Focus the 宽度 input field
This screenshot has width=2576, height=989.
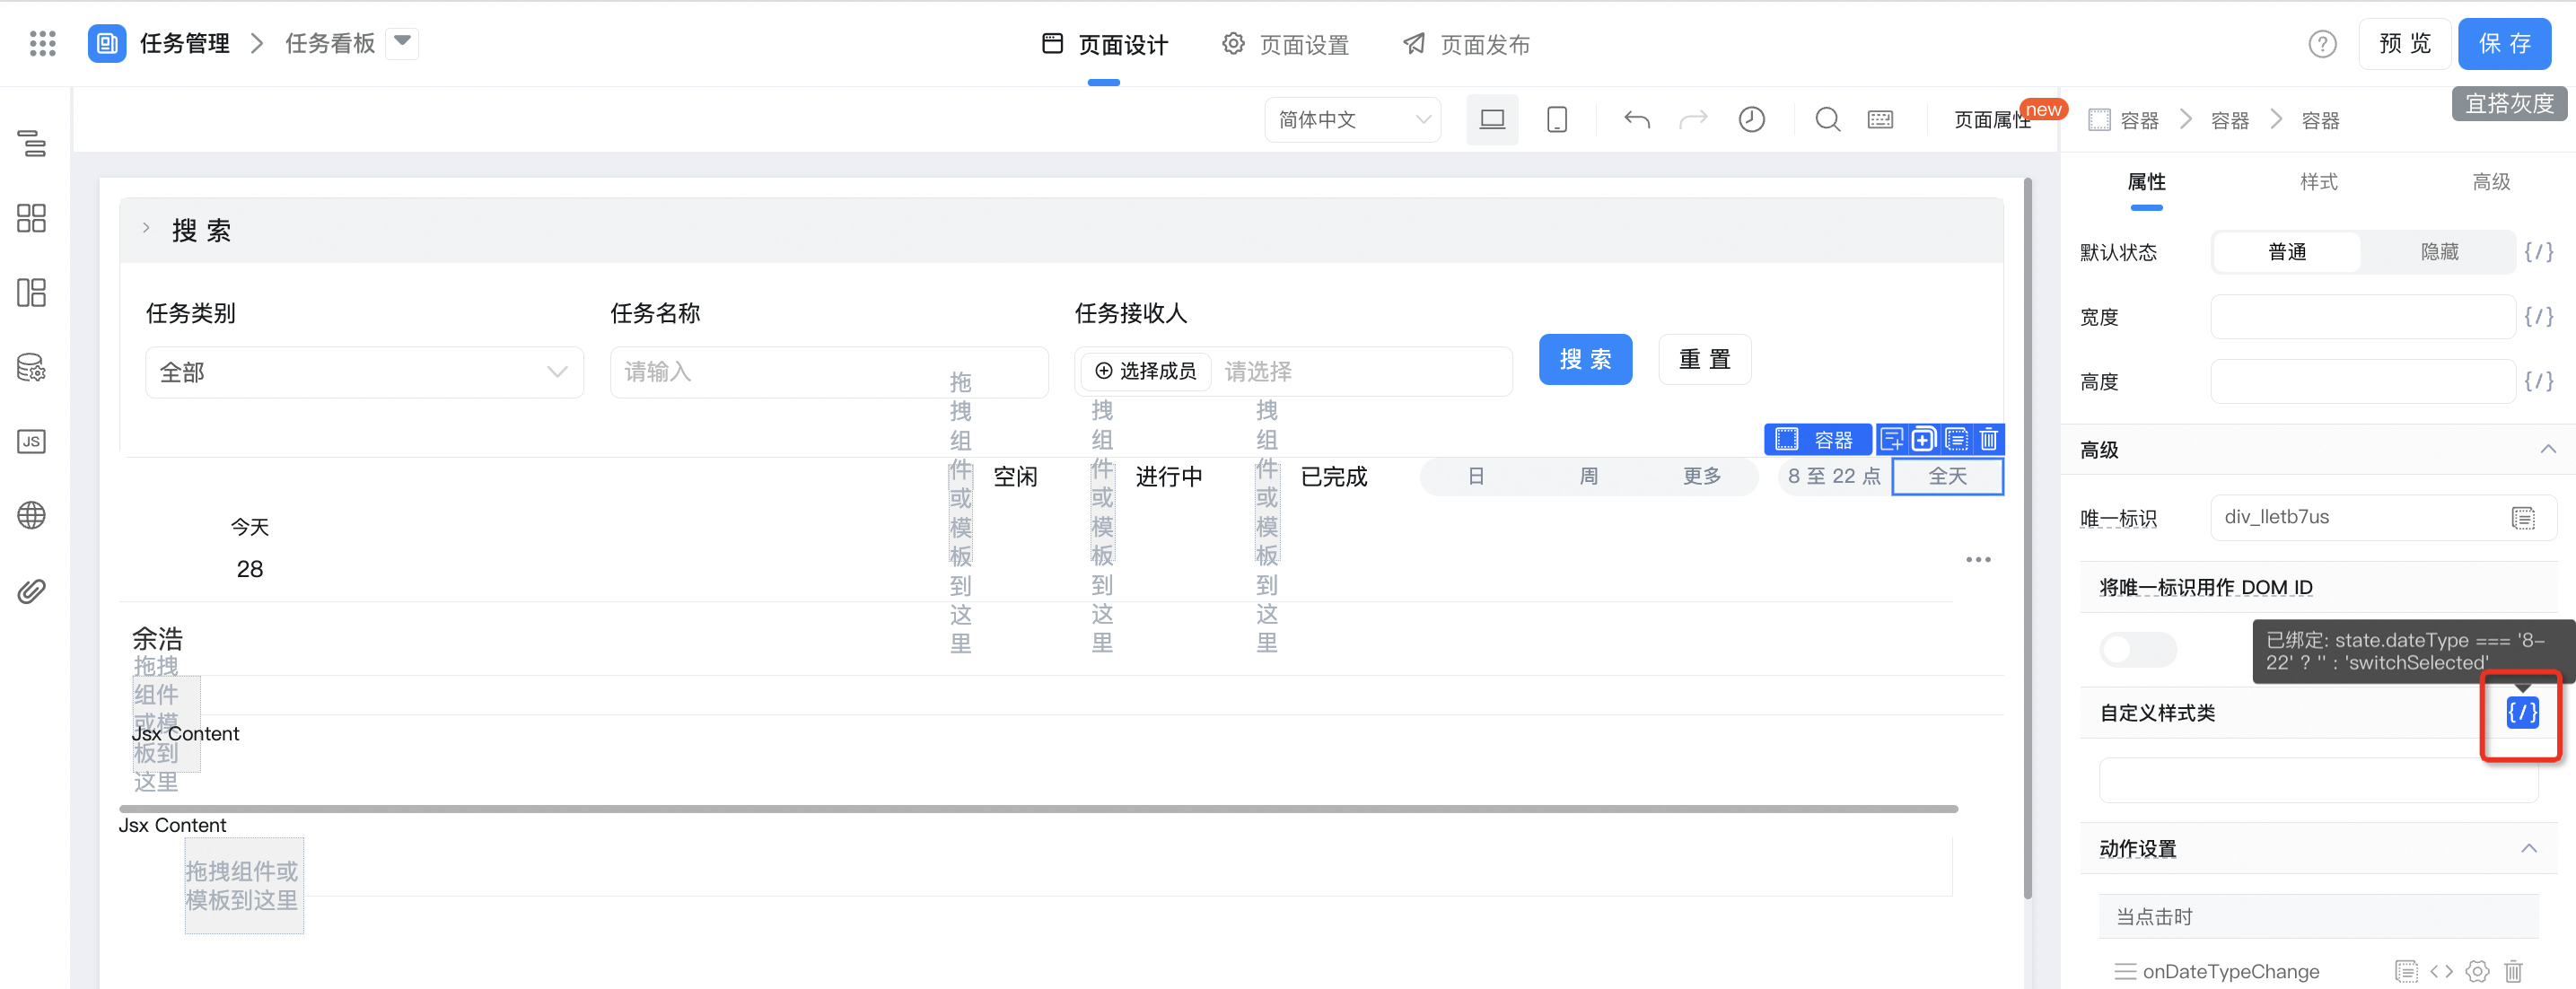click(x=2362, y=317)
